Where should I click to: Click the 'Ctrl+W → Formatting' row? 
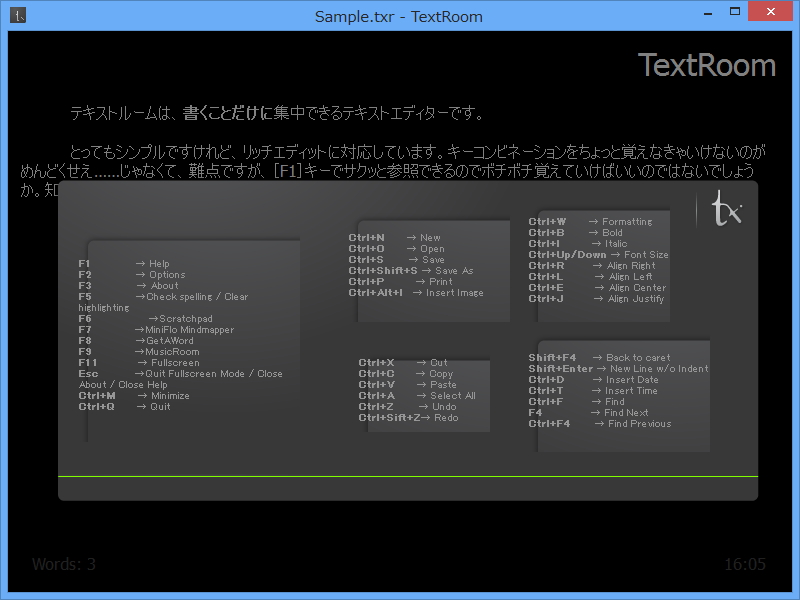591,221
